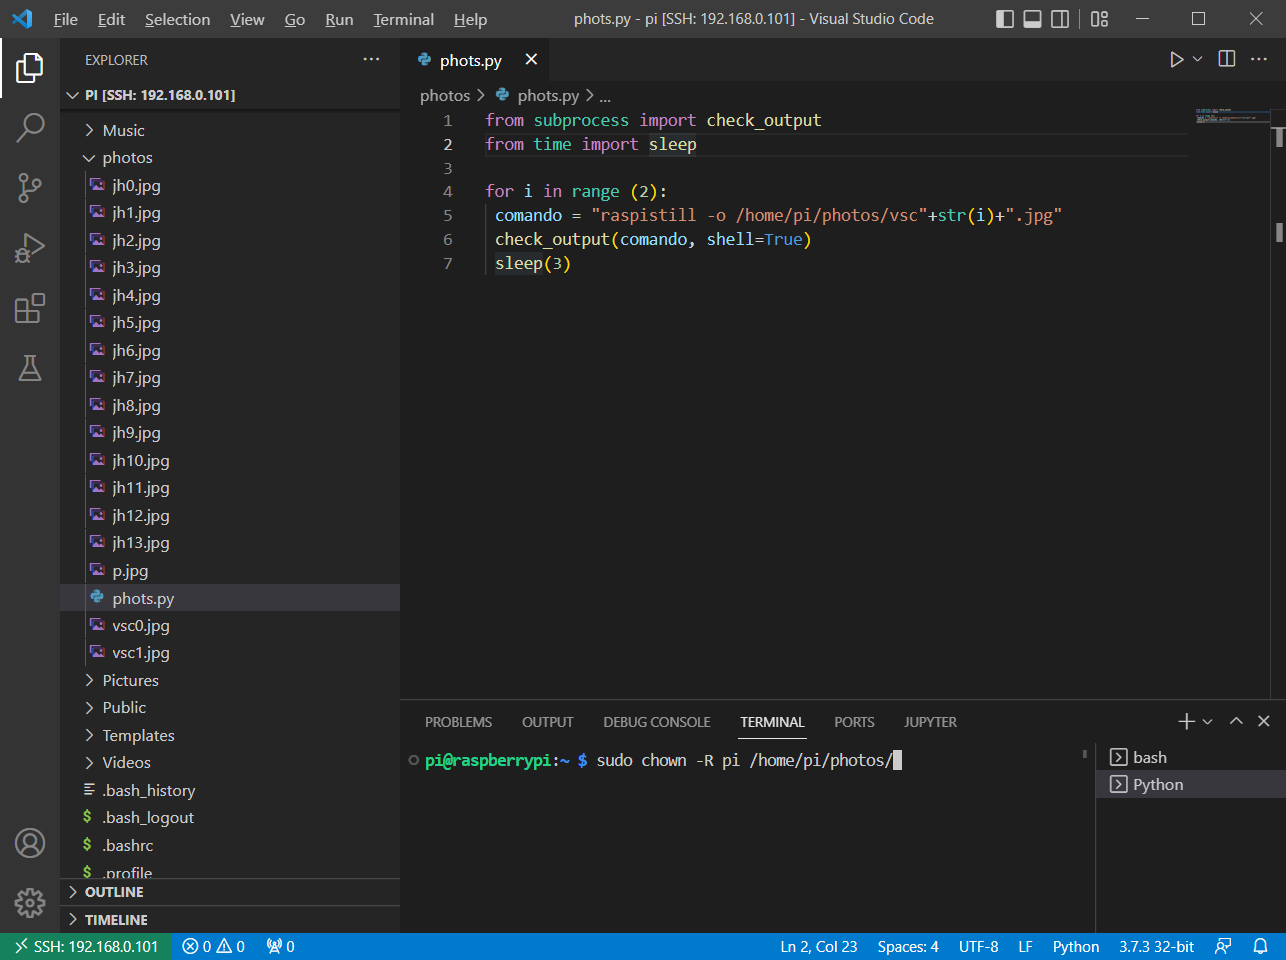Click the SSH: 192.168.0.101 remote indicator
This screenshot has height=960, width=1286.
point(86,946)
